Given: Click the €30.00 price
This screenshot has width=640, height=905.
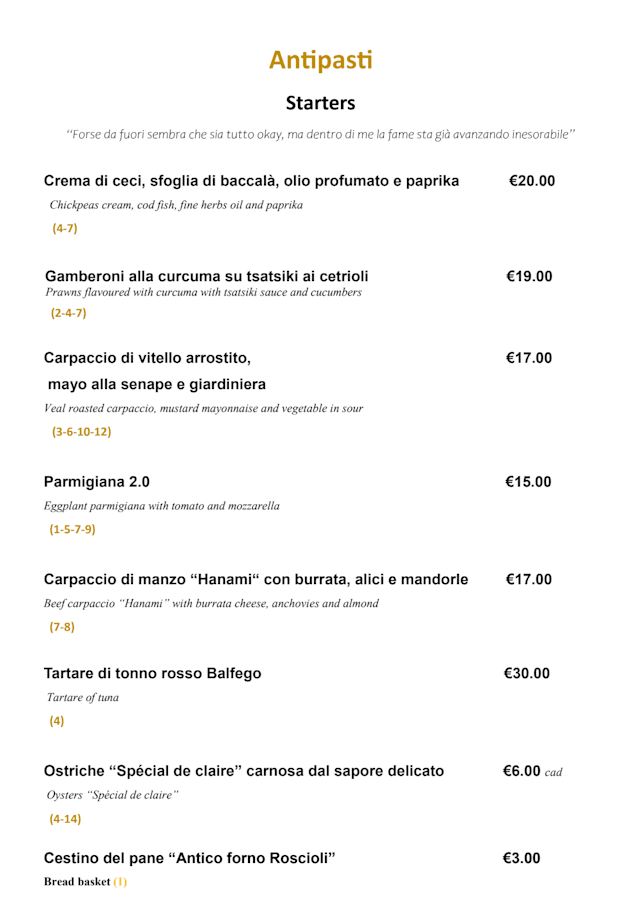Looking at the screenshot, I should pyautogui.click(x=528, y=673).
